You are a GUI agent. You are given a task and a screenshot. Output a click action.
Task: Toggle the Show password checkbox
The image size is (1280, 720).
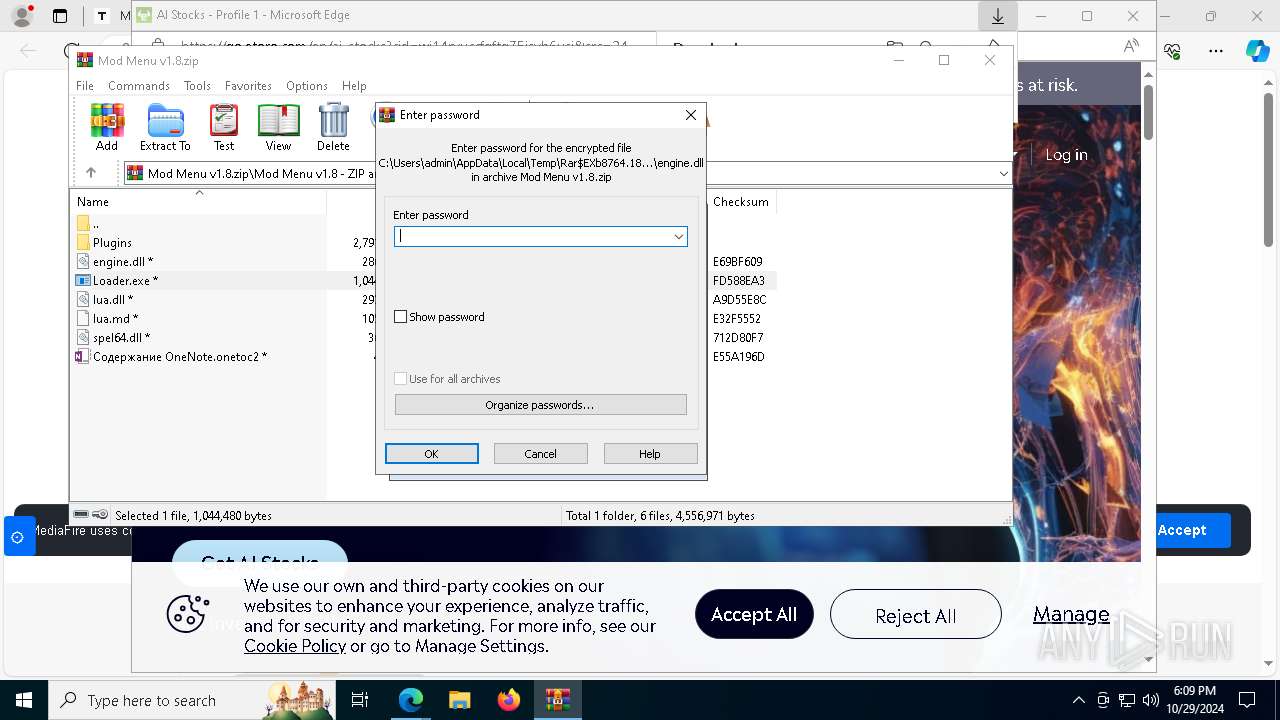[x=401, y=317]
